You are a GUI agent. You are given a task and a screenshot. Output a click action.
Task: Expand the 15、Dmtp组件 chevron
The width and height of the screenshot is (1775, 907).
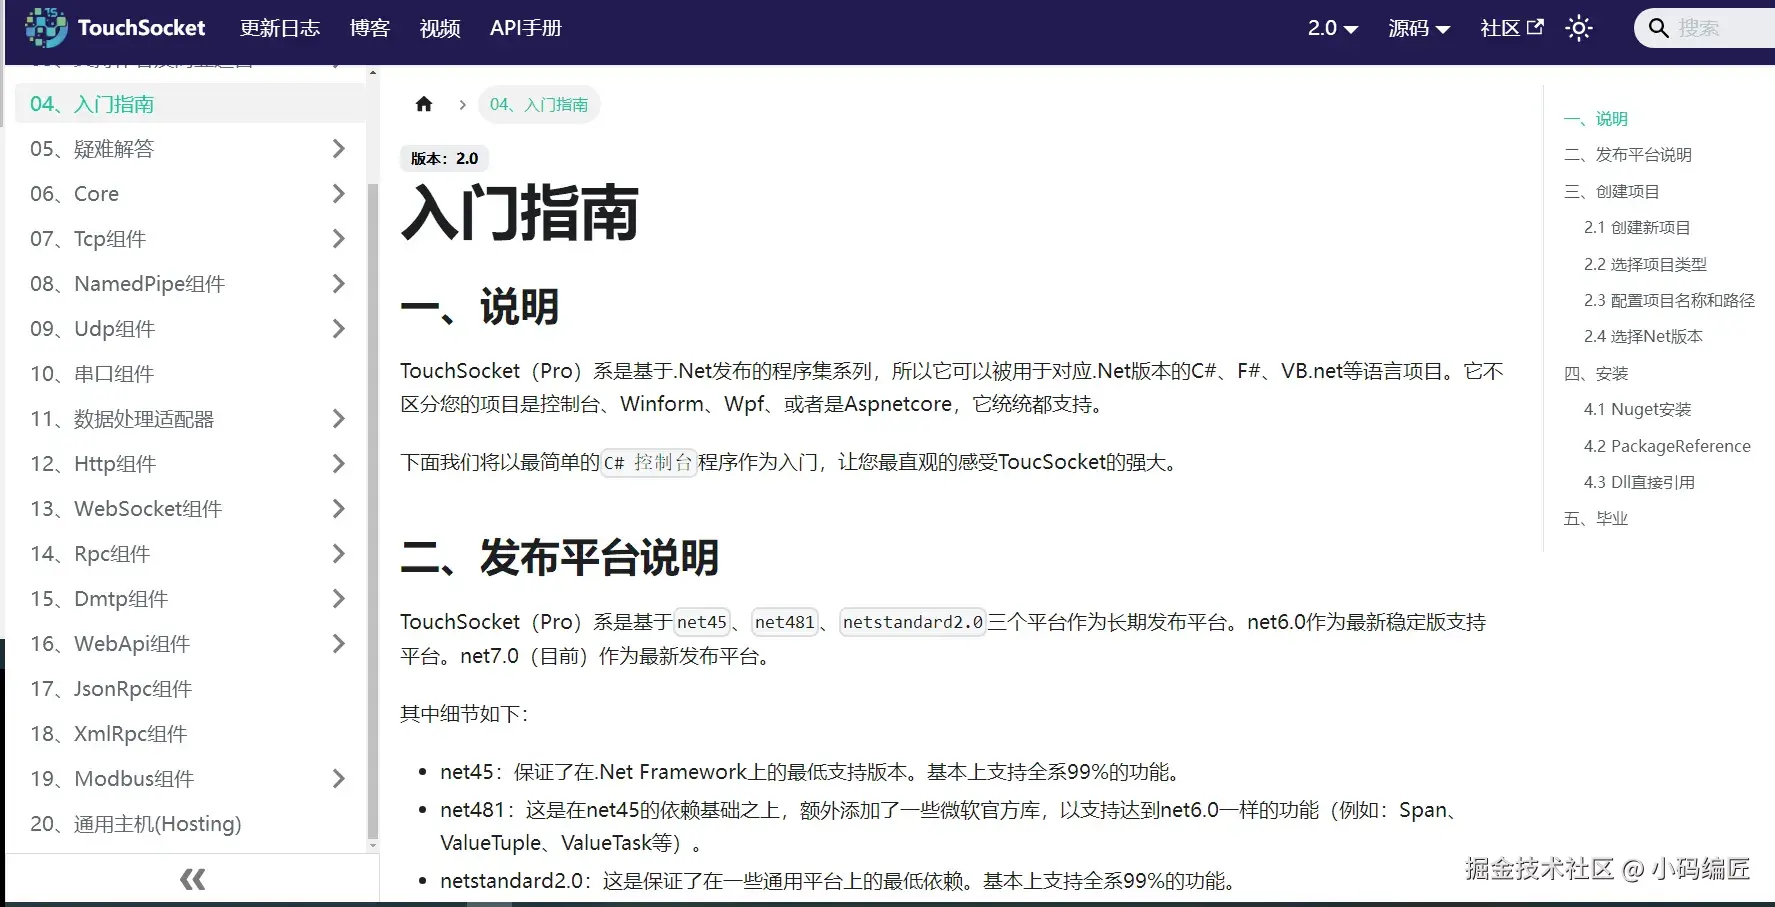(338, 599)
